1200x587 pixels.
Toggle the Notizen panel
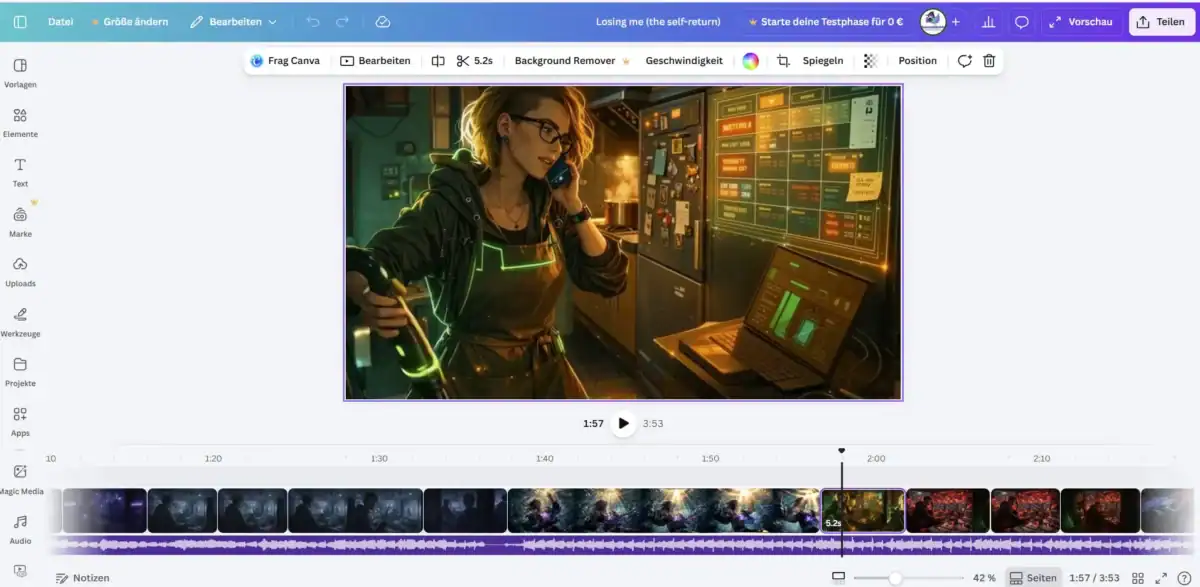tap(84, 577)
